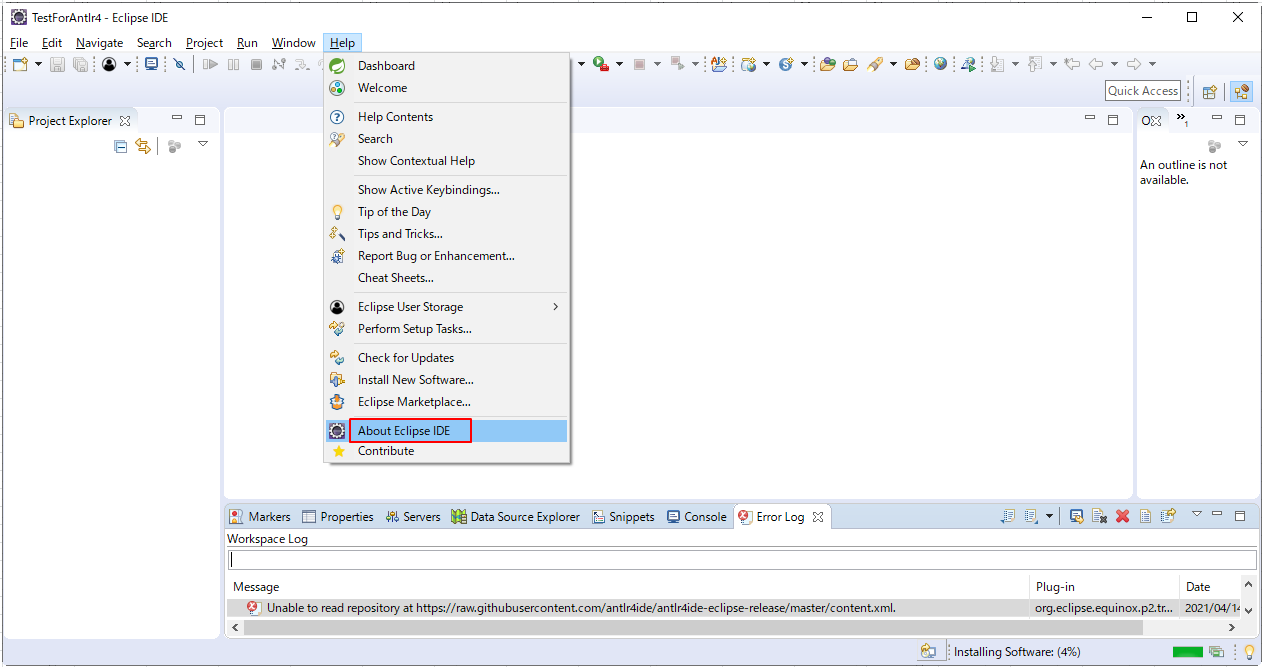The image size is (1262, 667).
Task: Click the Open Perspective icon at top right
Action: tap(1210, 90)
